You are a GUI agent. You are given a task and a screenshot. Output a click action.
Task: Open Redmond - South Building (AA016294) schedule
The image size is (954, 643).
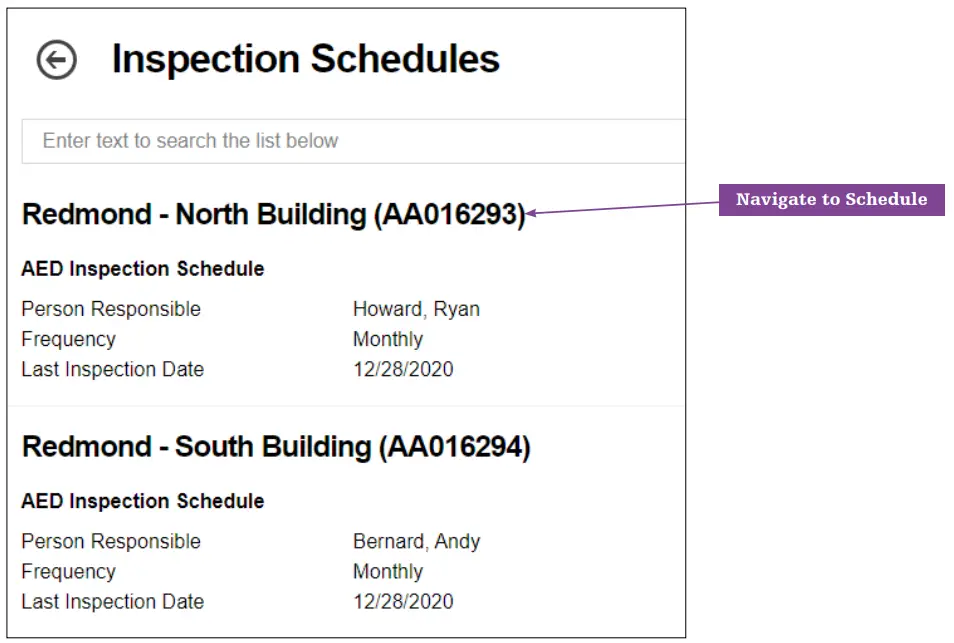[276, 447]
